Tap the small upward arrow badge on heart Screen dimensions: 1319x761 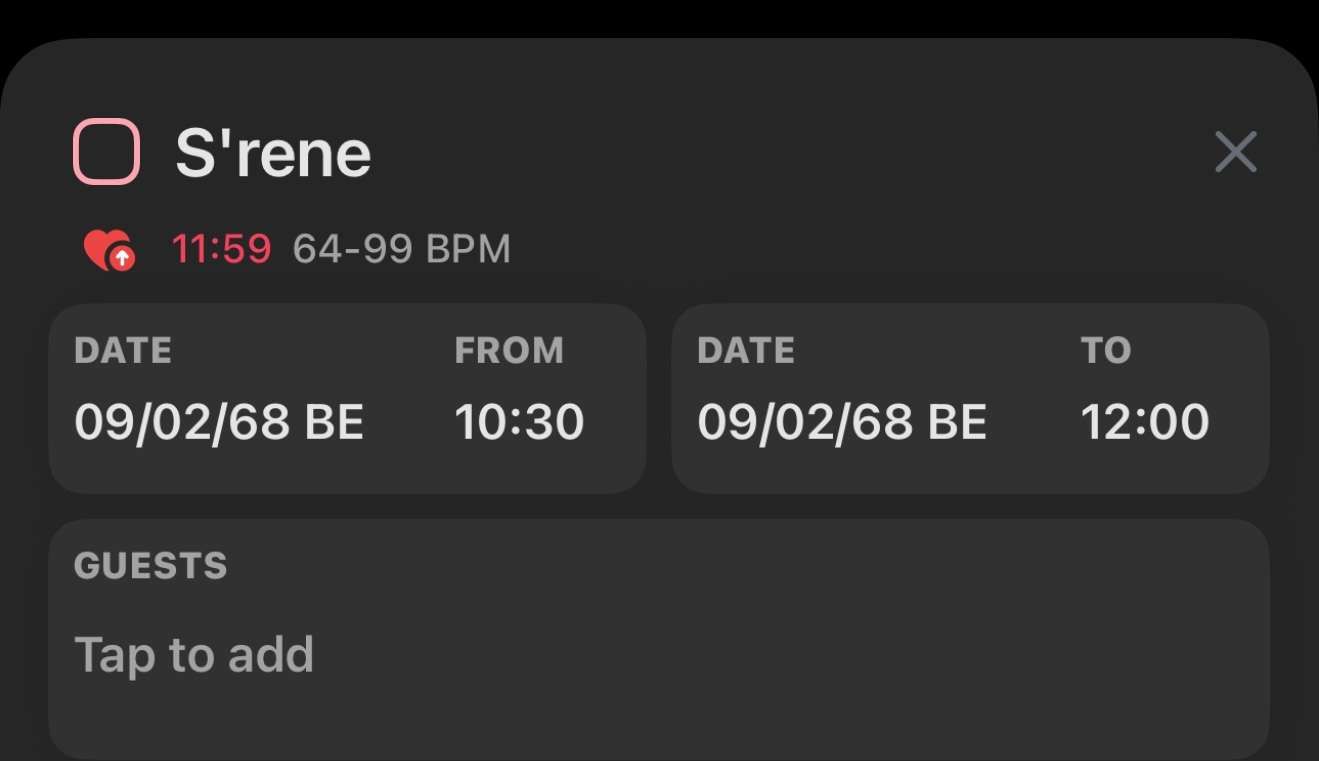pyautogui.click(x=122, y=259)
